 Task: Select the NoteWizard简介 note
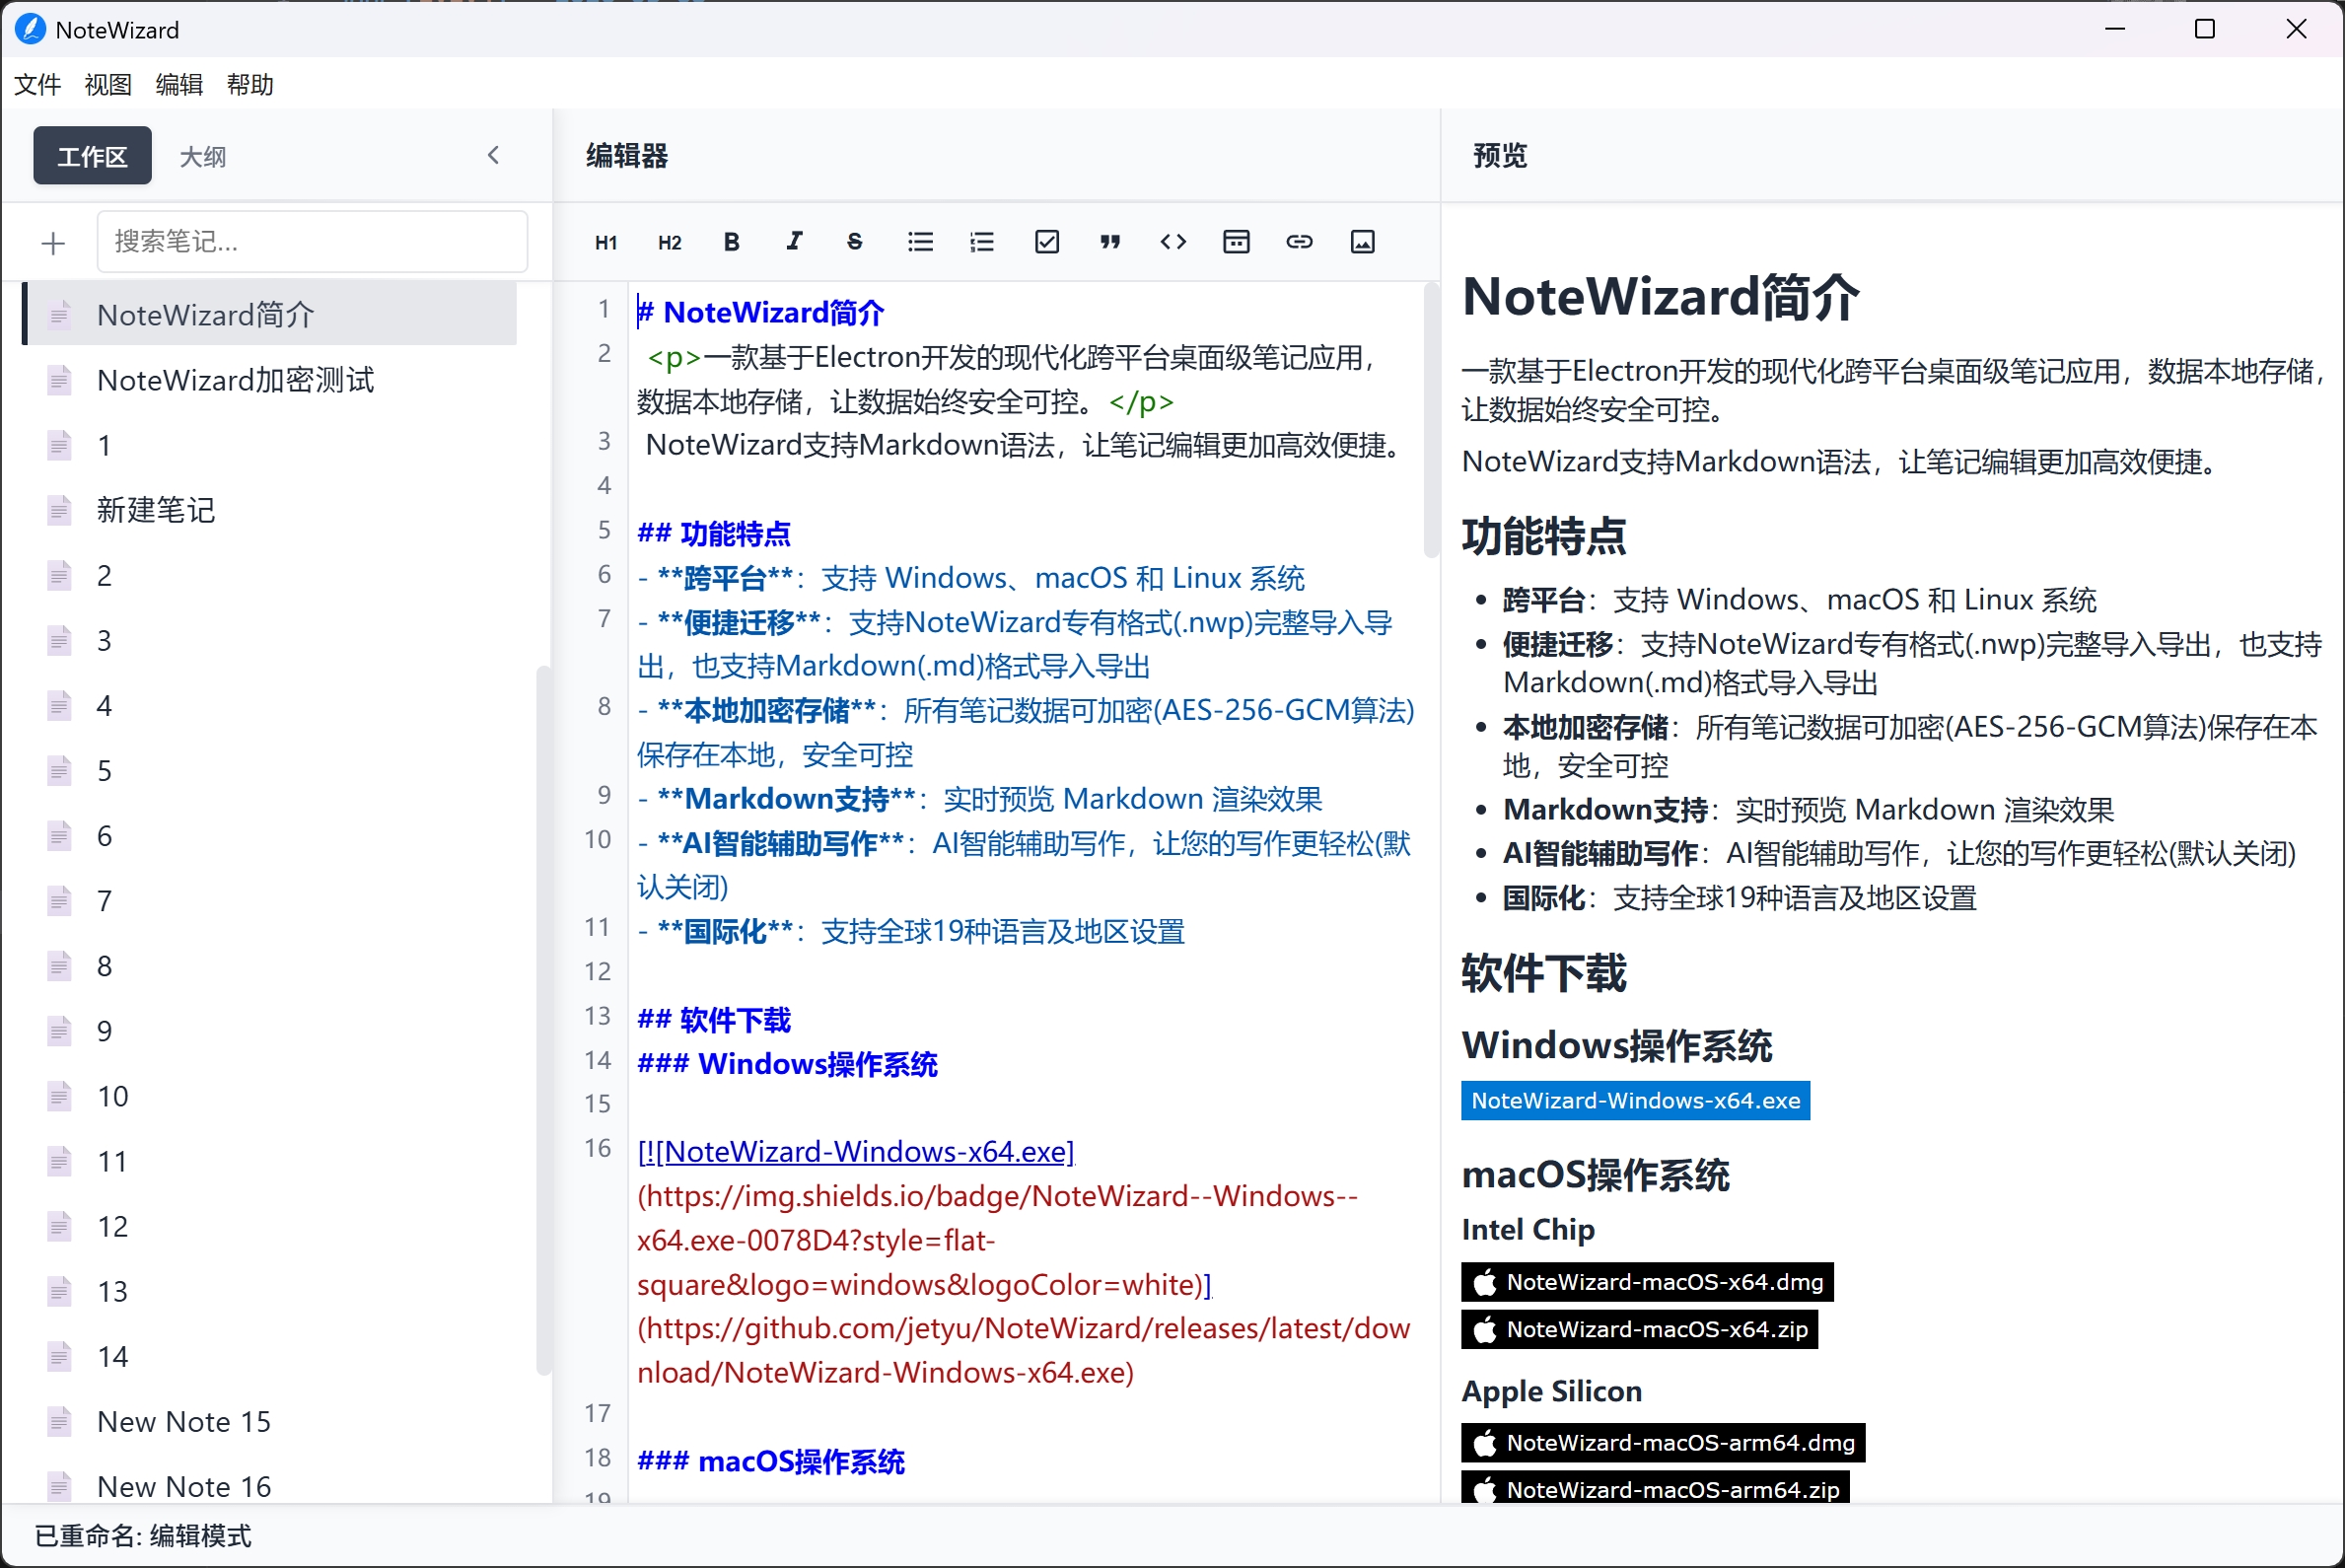(x=270, y=315)
